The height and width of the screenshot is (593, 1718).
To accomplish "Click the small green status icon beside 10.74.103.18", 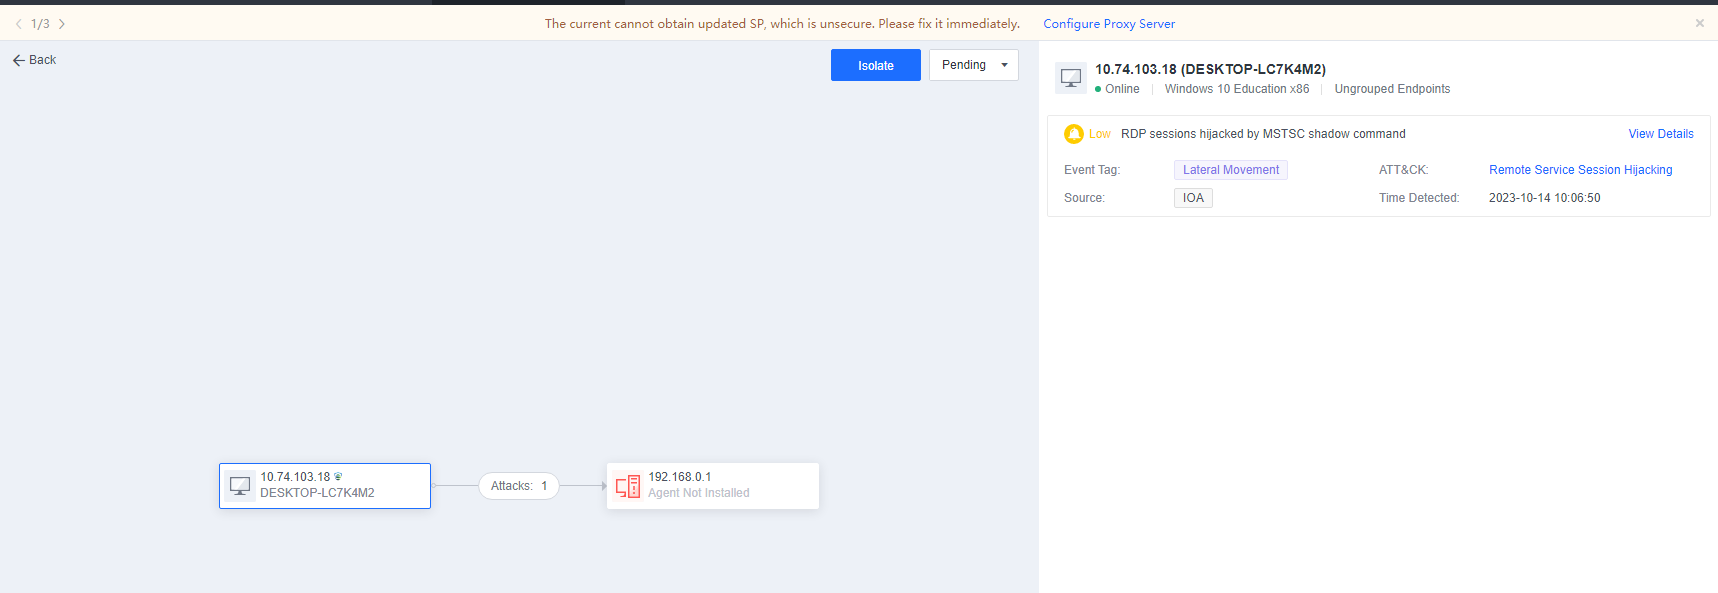I will coord(338,477).
